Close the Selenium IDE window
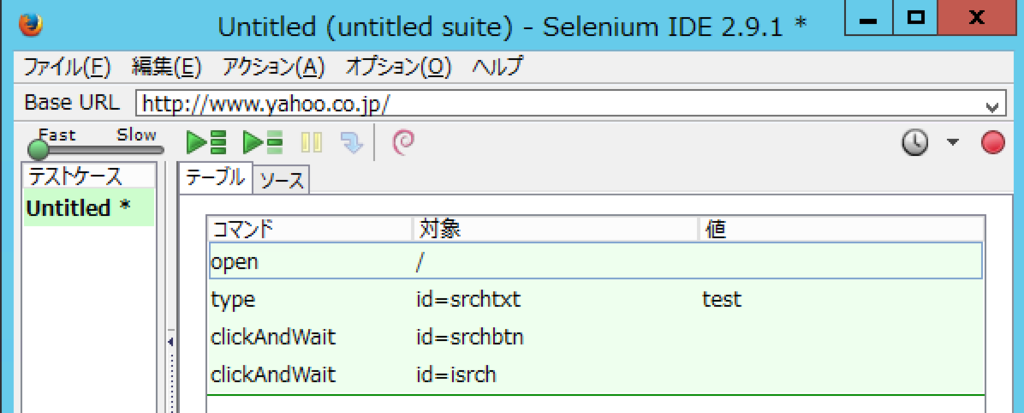 [977, 18]
